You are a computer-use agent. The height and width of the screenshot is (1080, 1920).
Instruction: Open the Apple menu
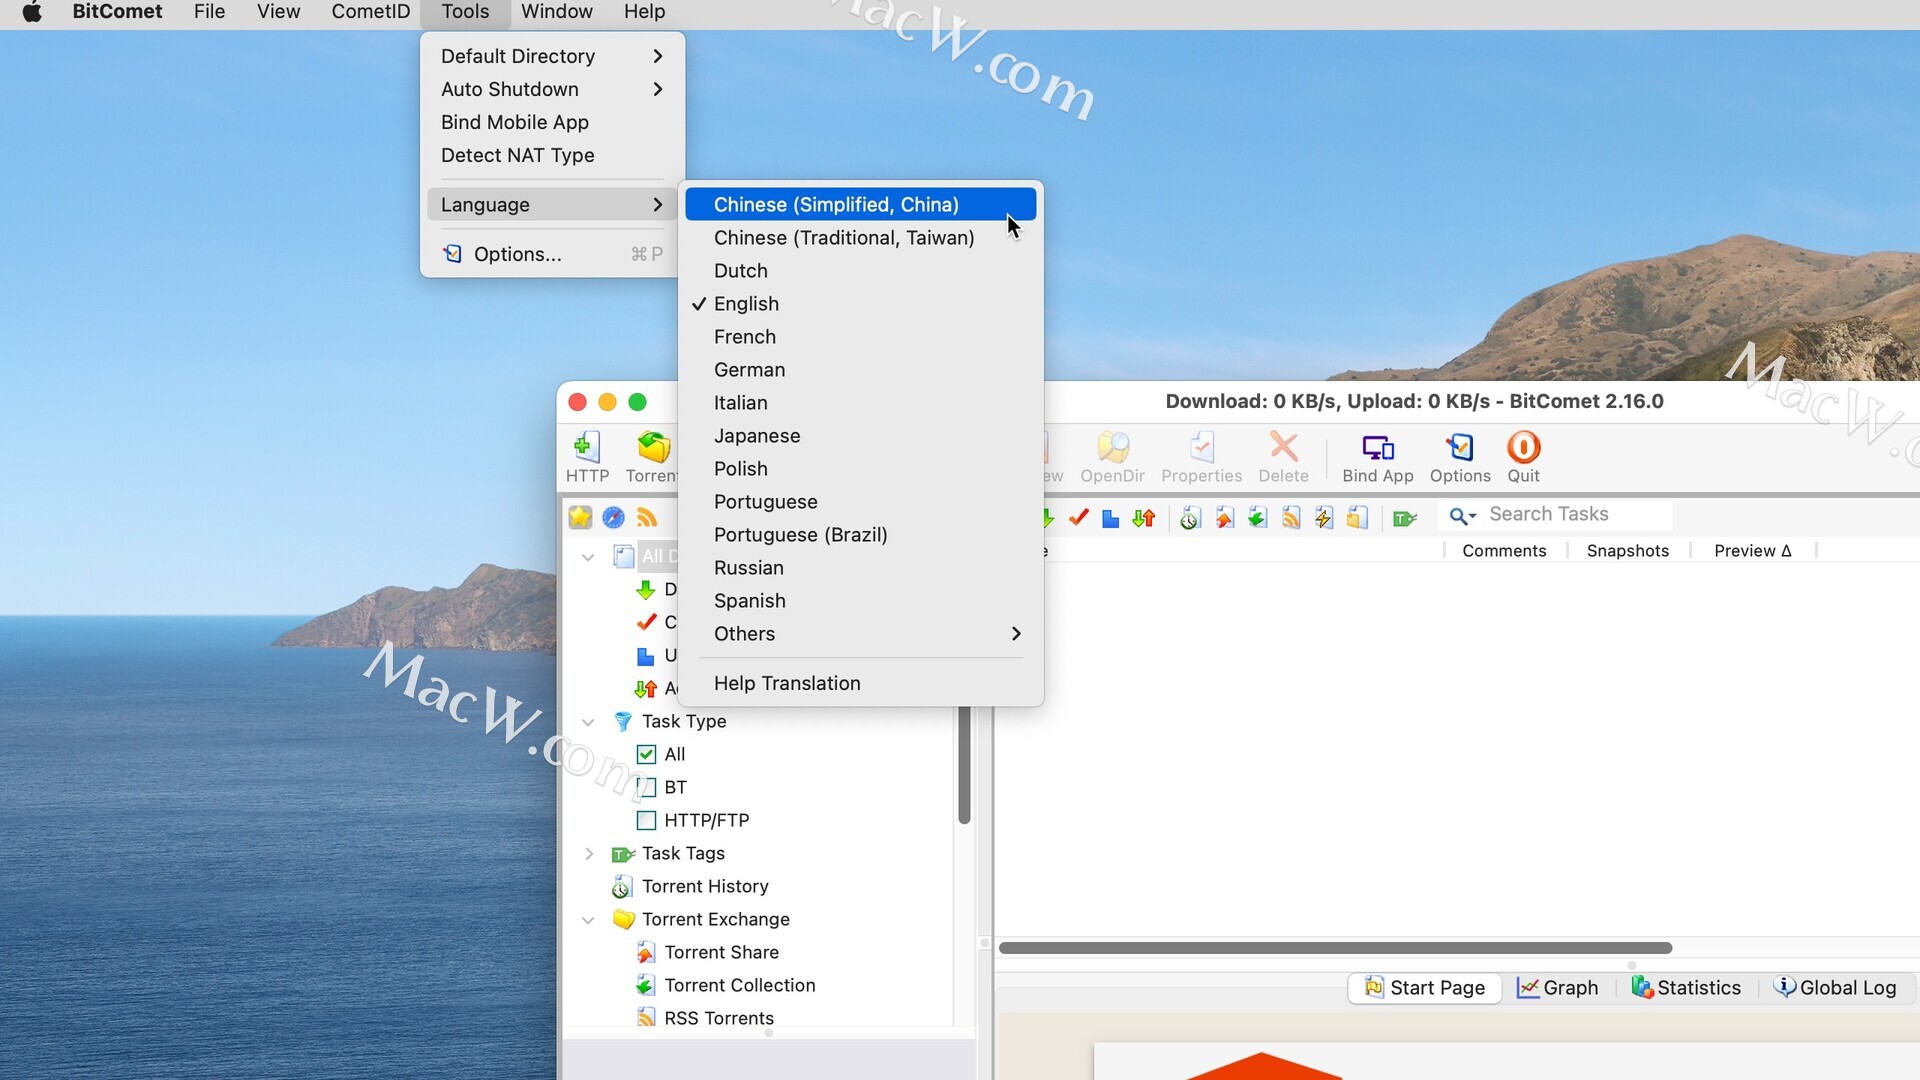[x=32, y=12]
